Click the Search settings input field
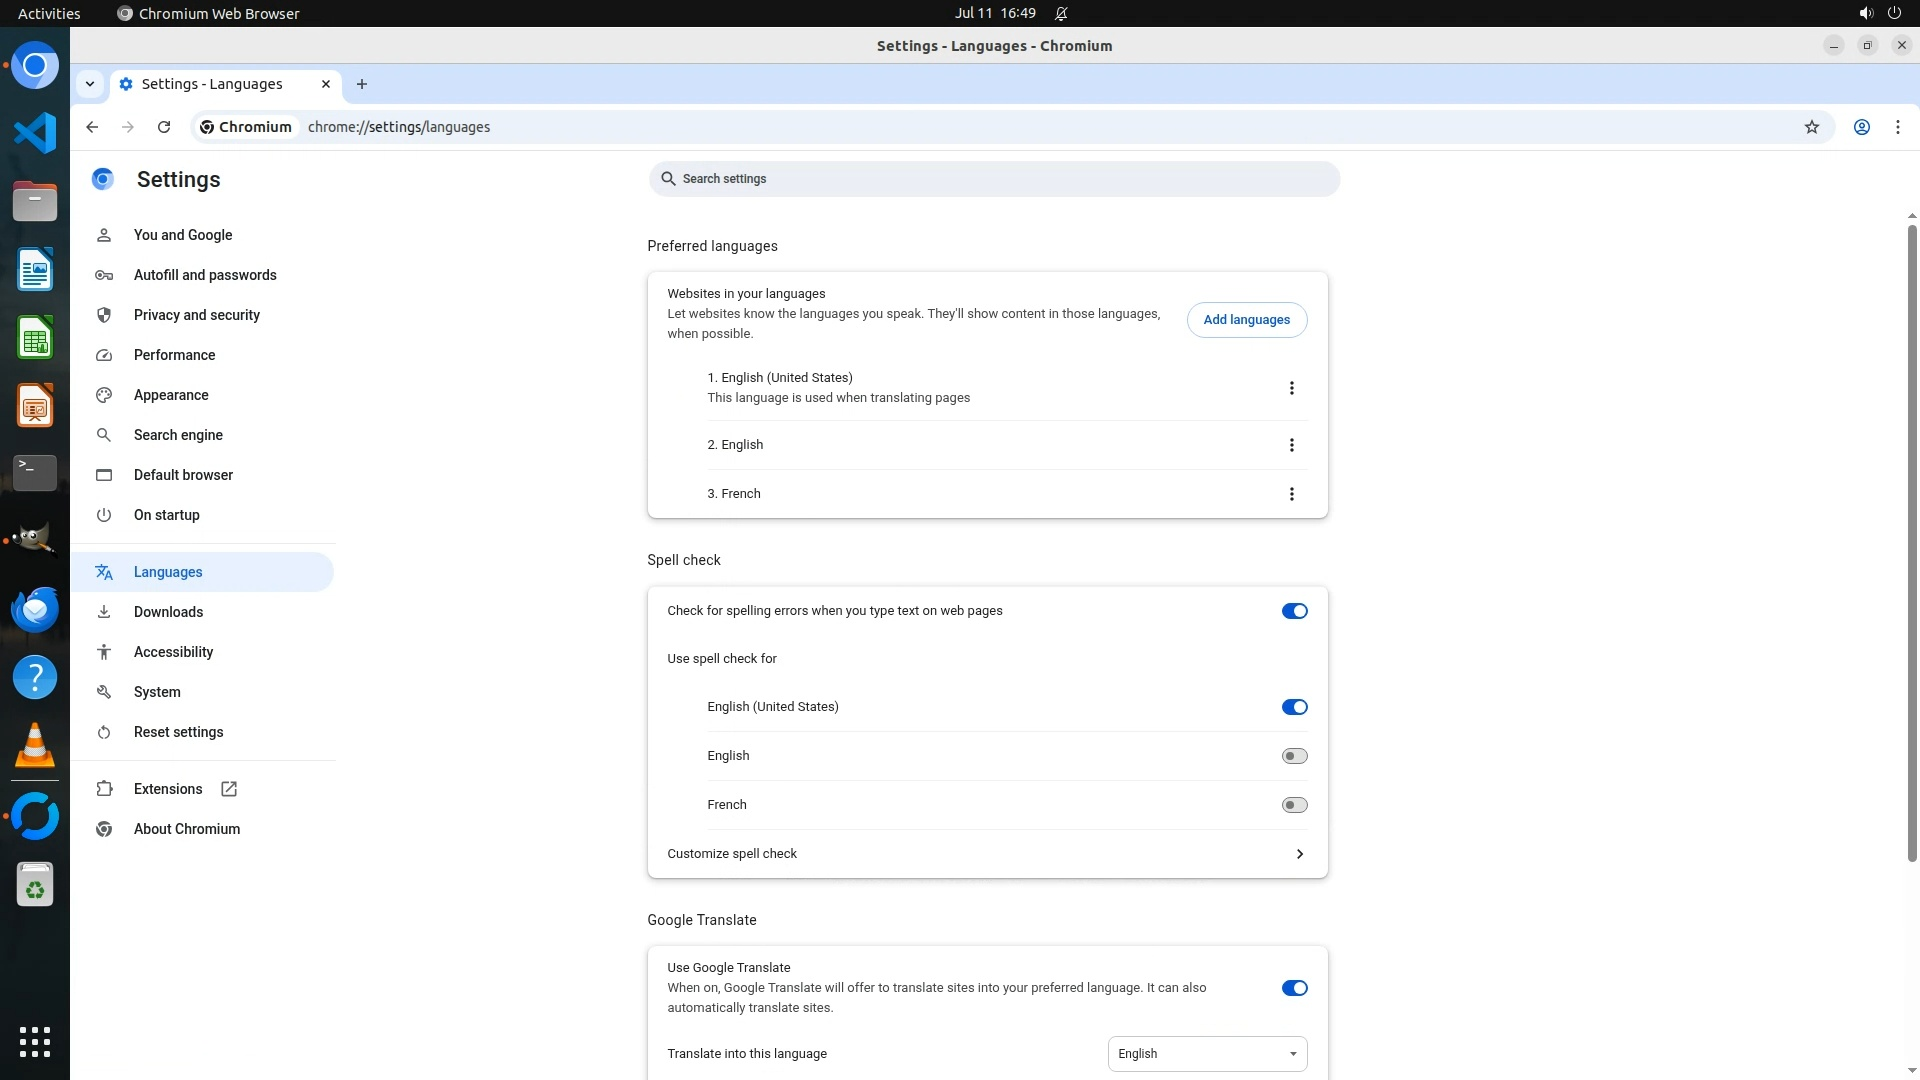The image size is (1920, 1080). 993,179
